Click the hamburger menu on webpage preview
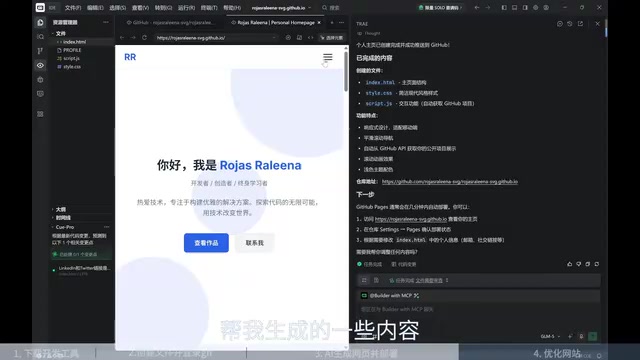Image resolution: width=640 pixels, height=360 pixels. click(328, 57)
